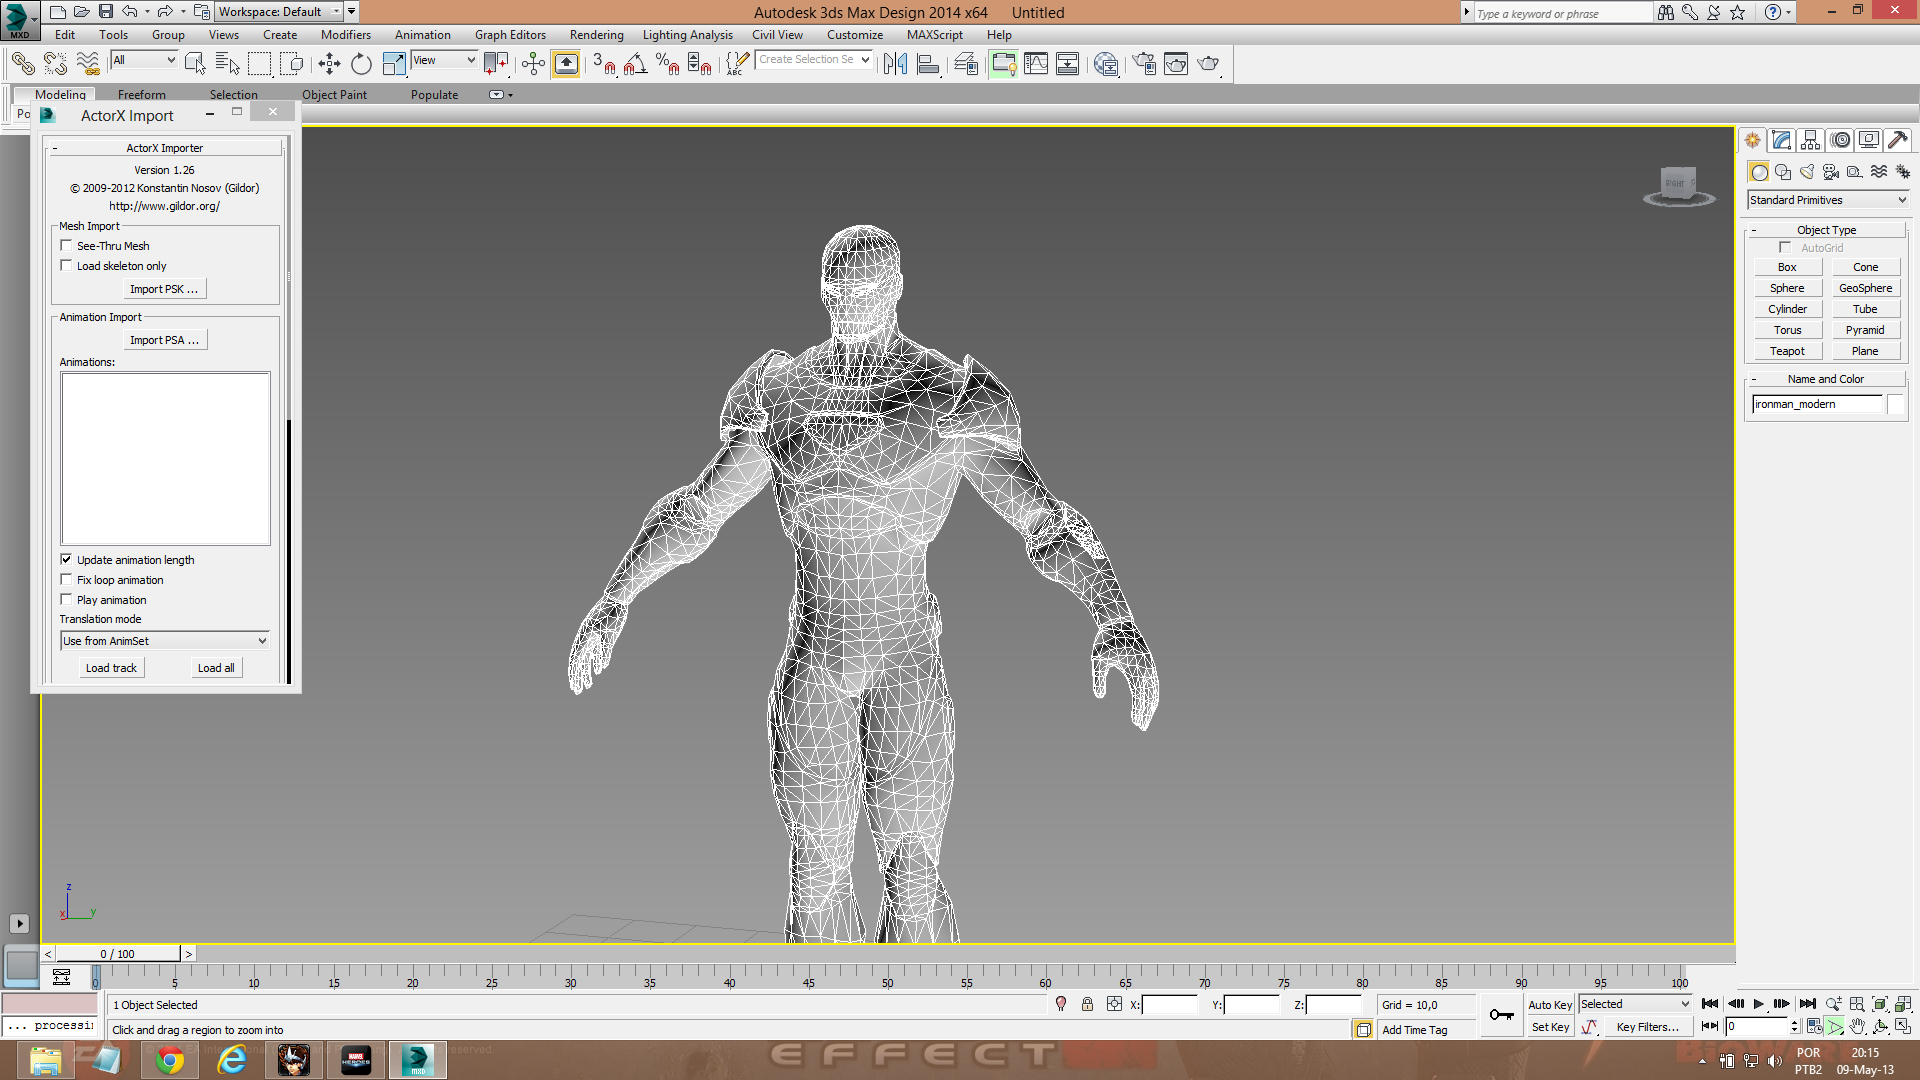Select the Shapes category icon

[1783, 172]
